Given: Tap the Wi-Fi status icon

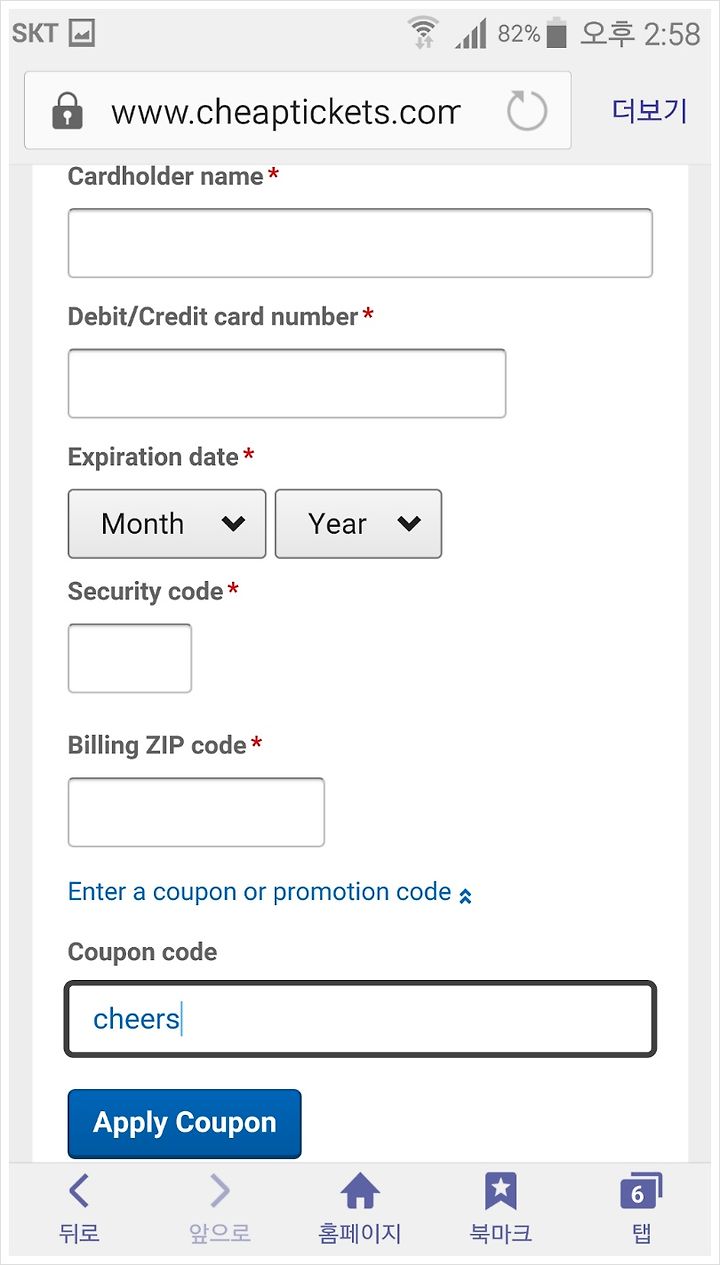Looking at the screenshot, I should (x=424, y=33).
